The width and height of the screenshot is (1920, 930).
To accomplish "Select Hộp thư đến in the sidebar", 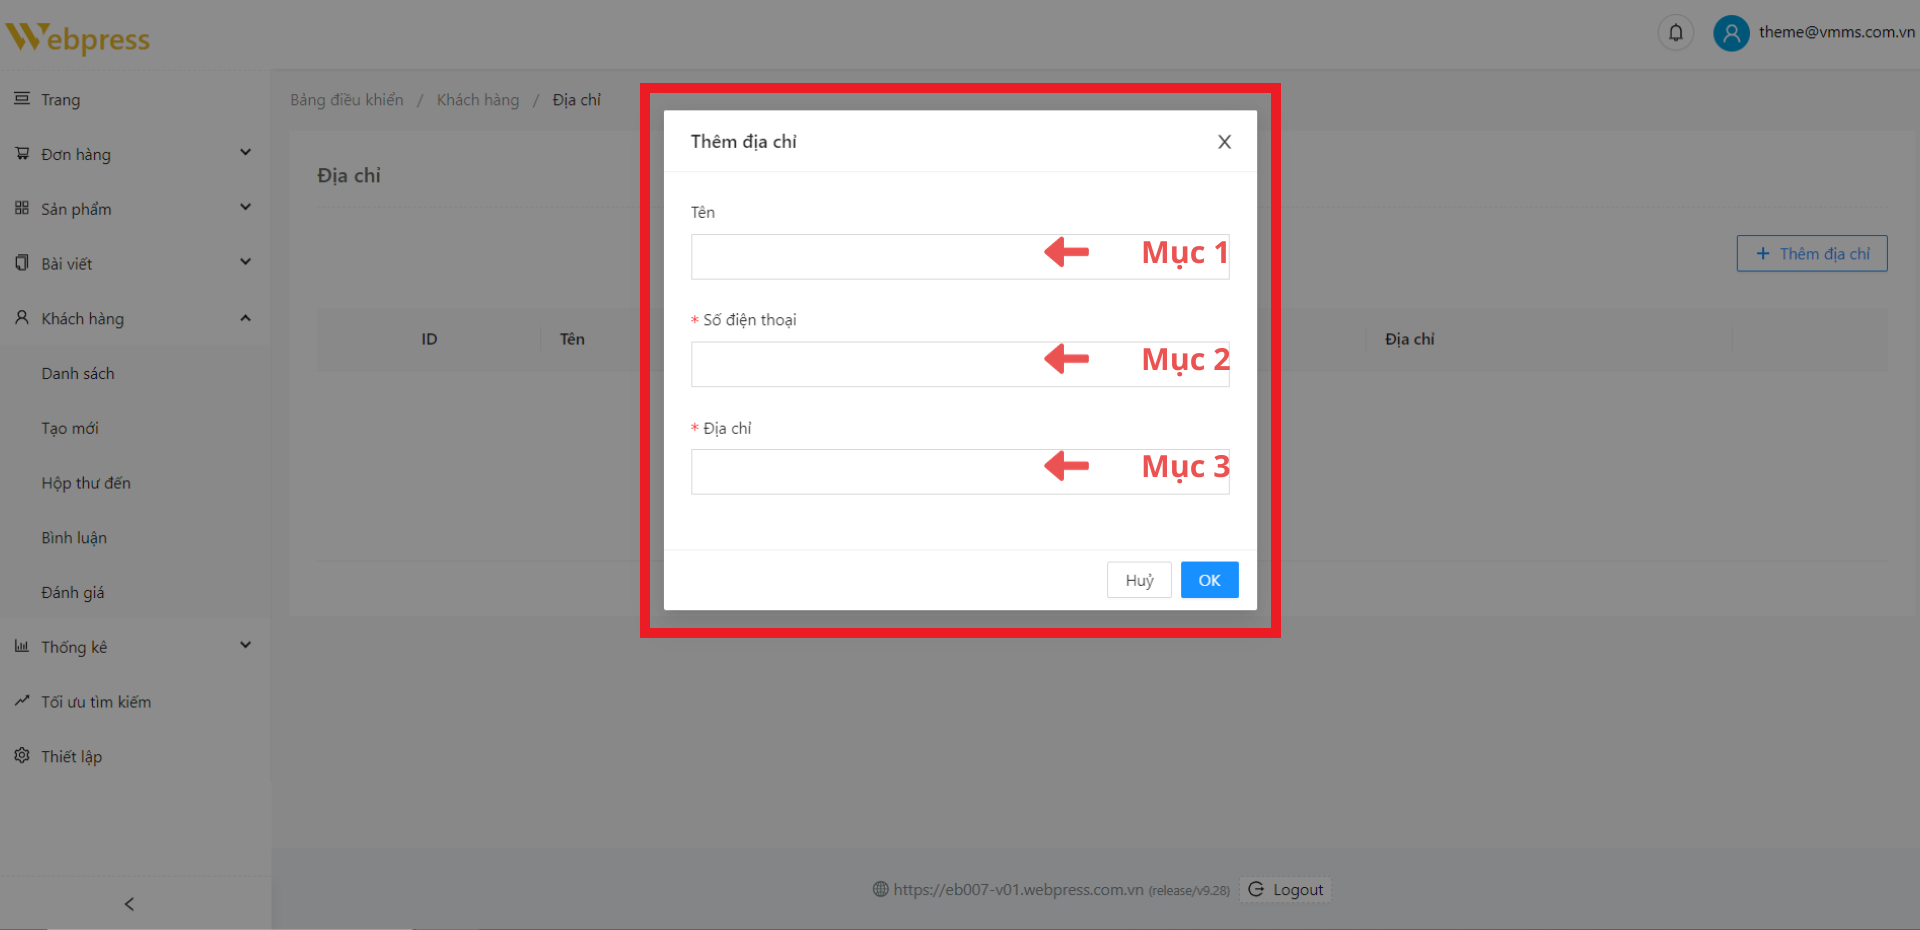I will point(86,483).
